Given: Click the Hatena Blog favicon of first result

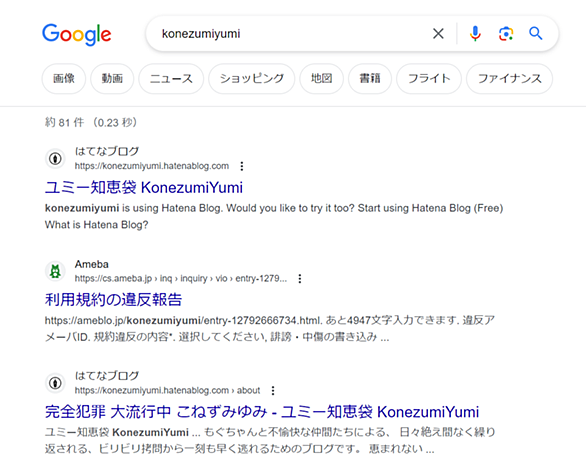Looking at the screenshot, I should click(55, 158).
